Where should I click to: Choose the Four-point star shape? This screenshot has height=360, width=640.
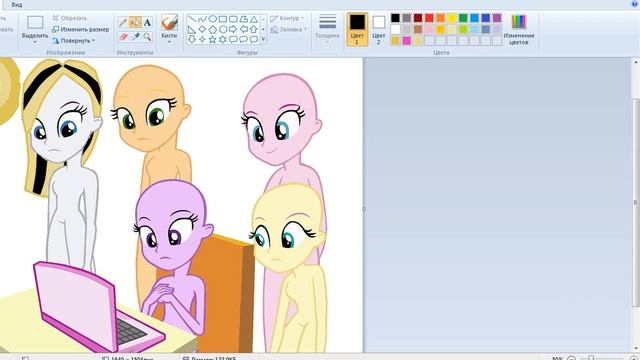[202, 40]
